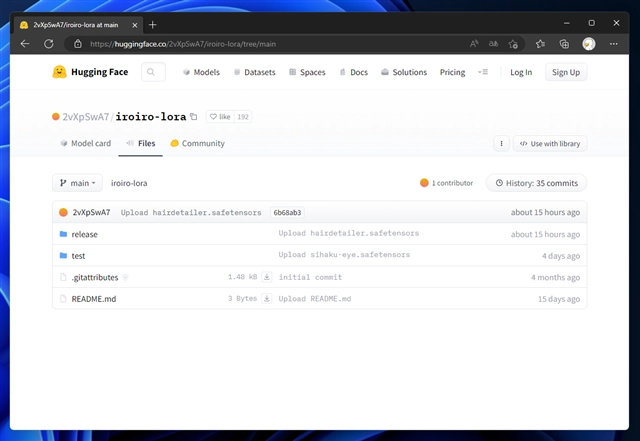The height and width of the screenshot is (441, 640).
Task: Open release row's Upload hairdetailer.safetensors commit
Action: (349, 233)
